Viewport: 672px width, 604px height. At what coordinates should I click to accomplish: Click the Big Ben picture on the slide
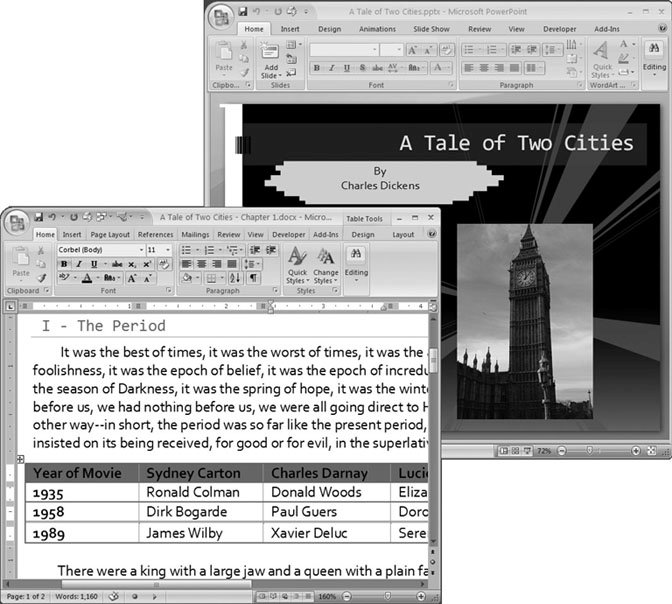pyautogui.click(x=524, y=320)
